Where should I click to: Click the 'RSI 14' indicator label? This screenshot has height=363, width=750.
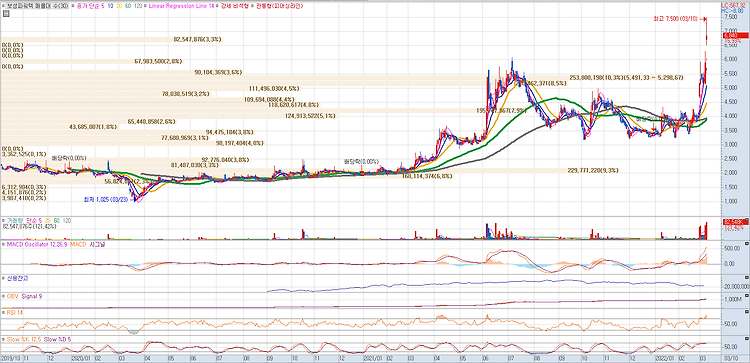[14, 312]
